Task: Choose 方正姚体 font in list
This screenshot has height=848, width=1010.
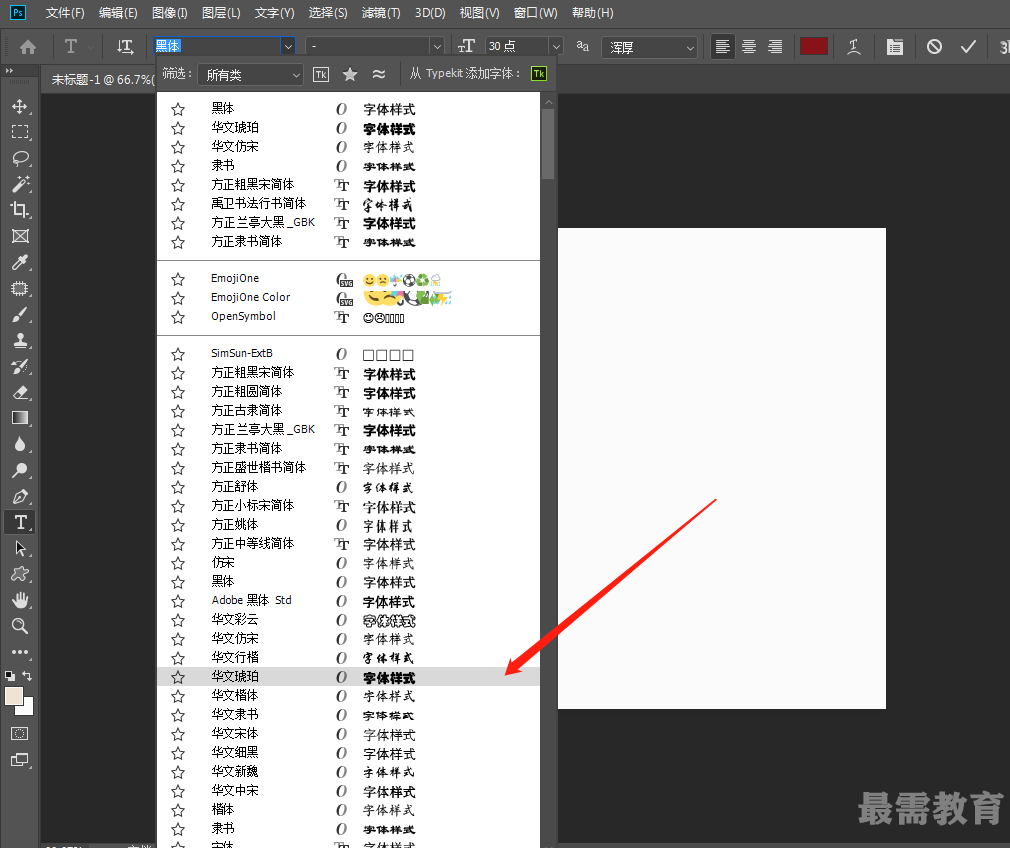Action: (x=348, y=525)
